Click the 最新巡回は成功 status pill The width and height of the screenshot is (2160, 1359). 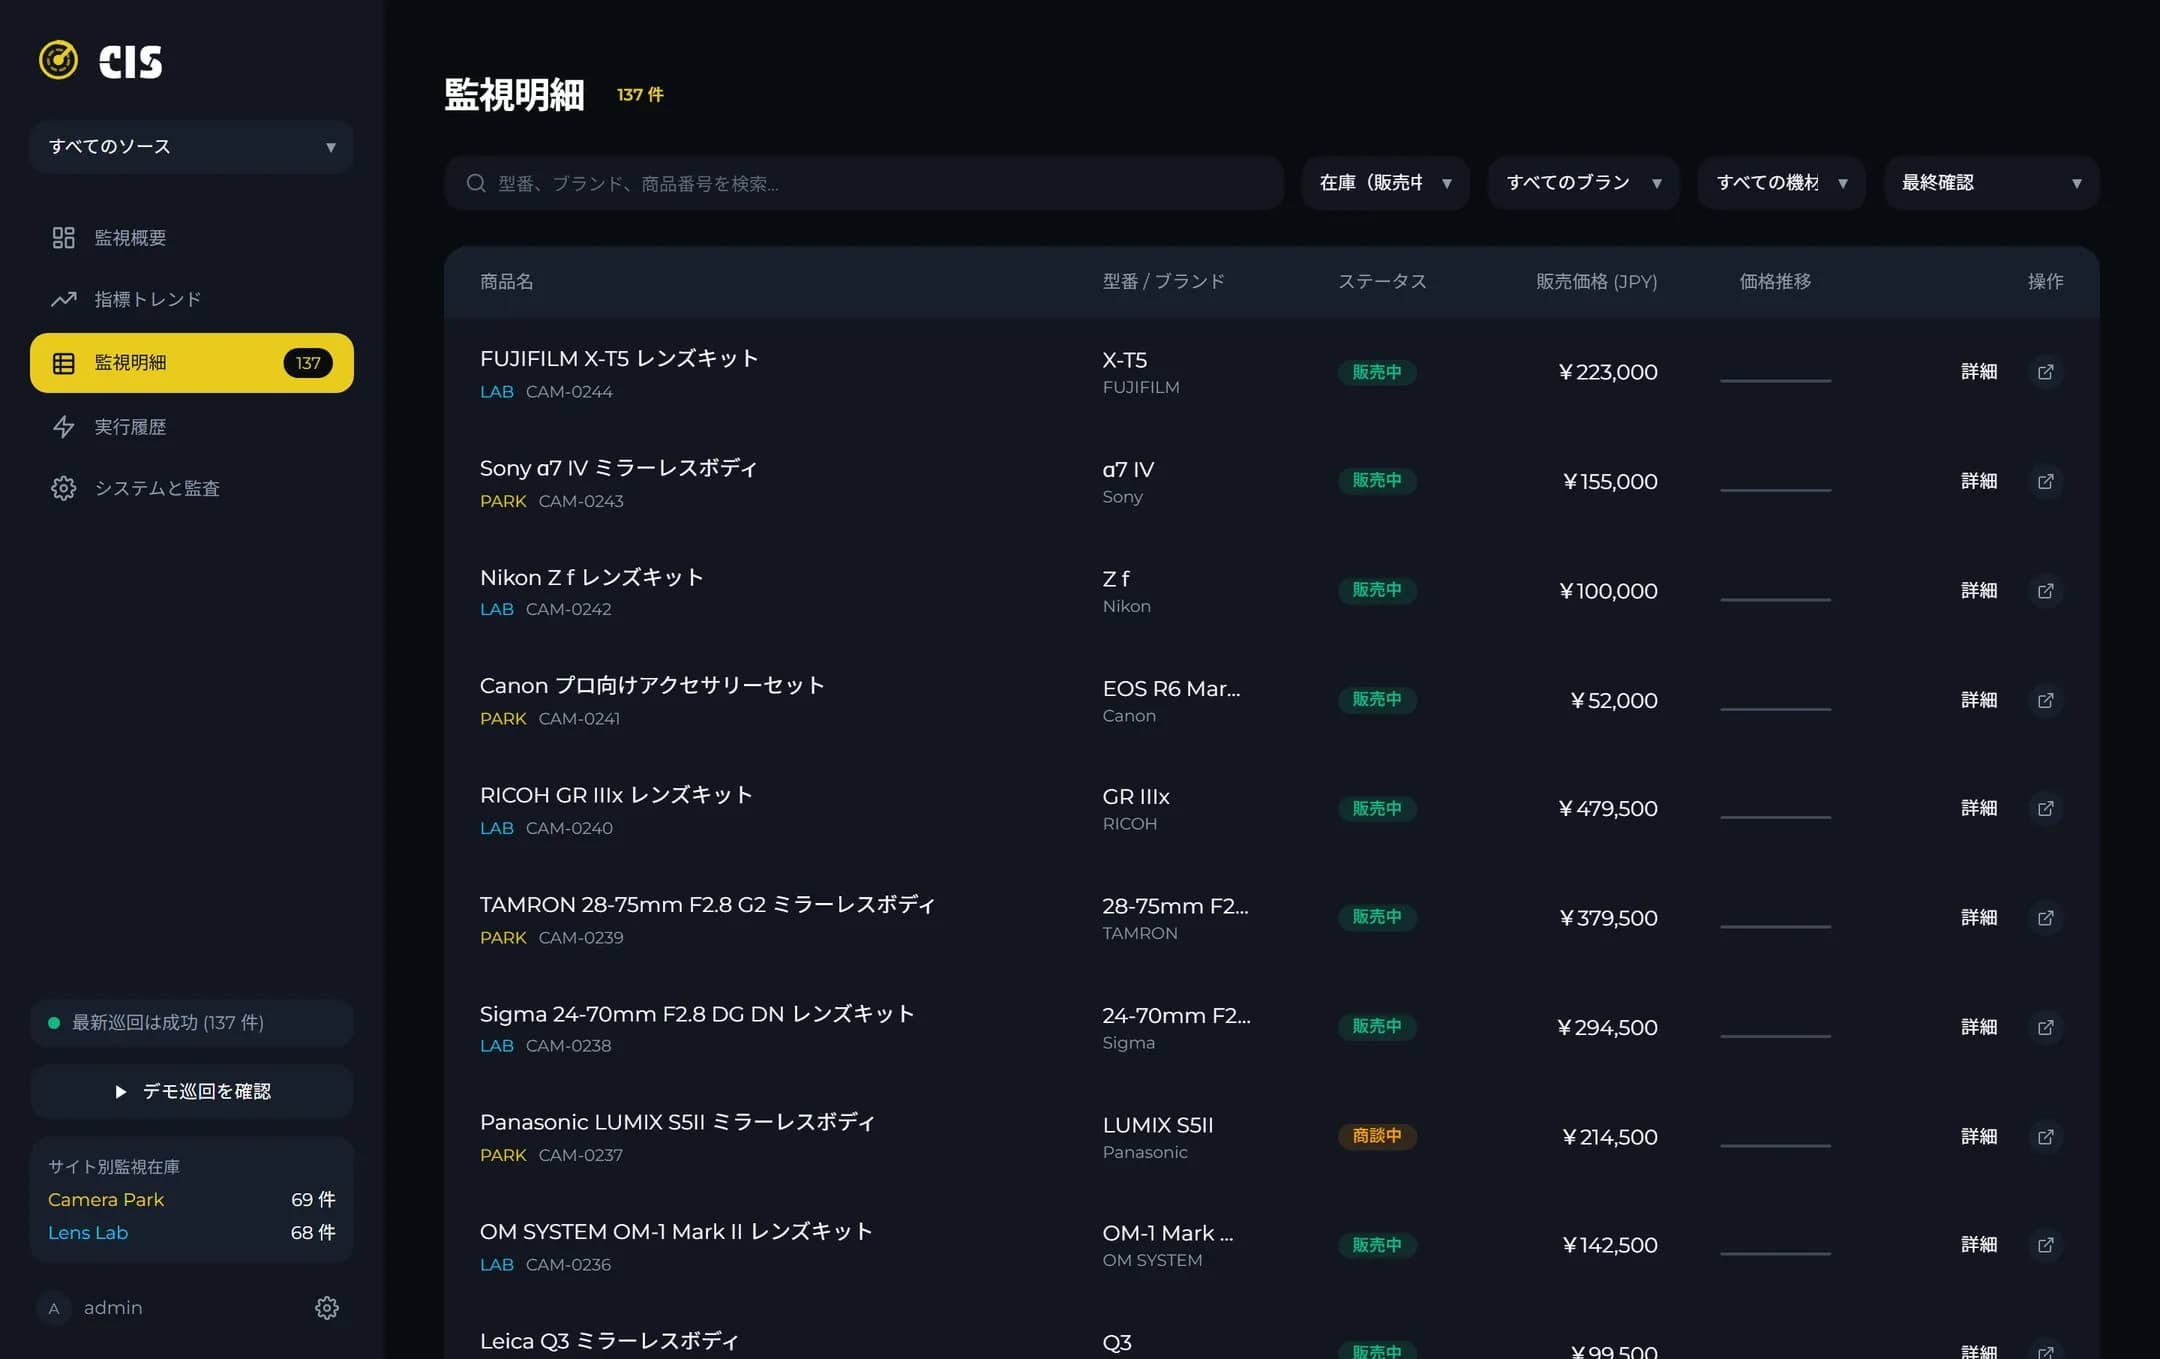tap(191, 1023)
